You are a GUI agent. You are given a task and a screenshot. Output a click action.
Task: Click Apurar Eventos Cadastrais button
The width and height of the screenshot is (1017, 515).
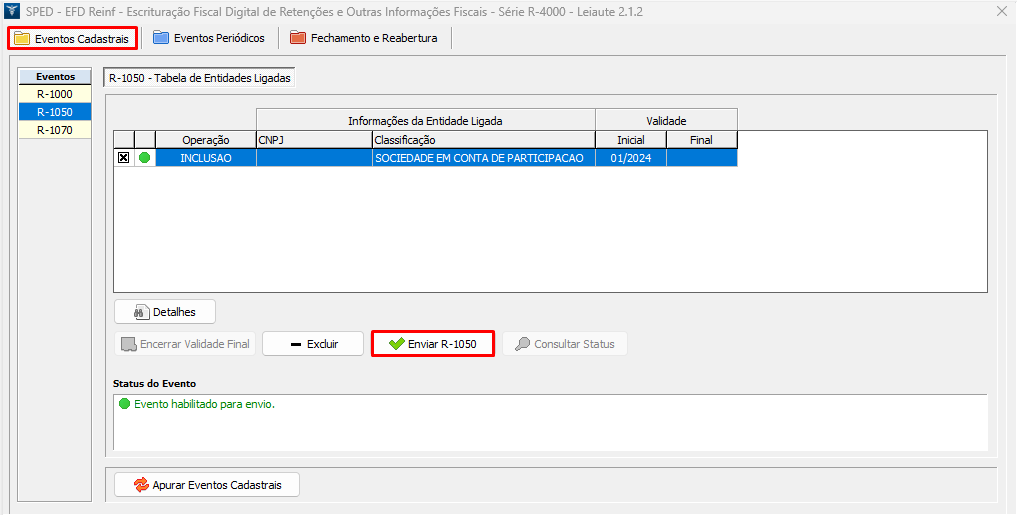coord(207,485)
